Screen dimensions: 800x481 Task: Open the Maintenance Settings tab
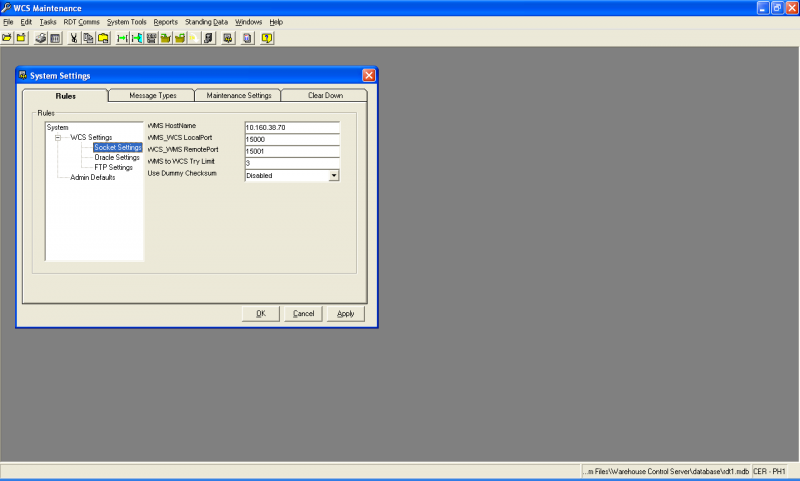(238, 95)
